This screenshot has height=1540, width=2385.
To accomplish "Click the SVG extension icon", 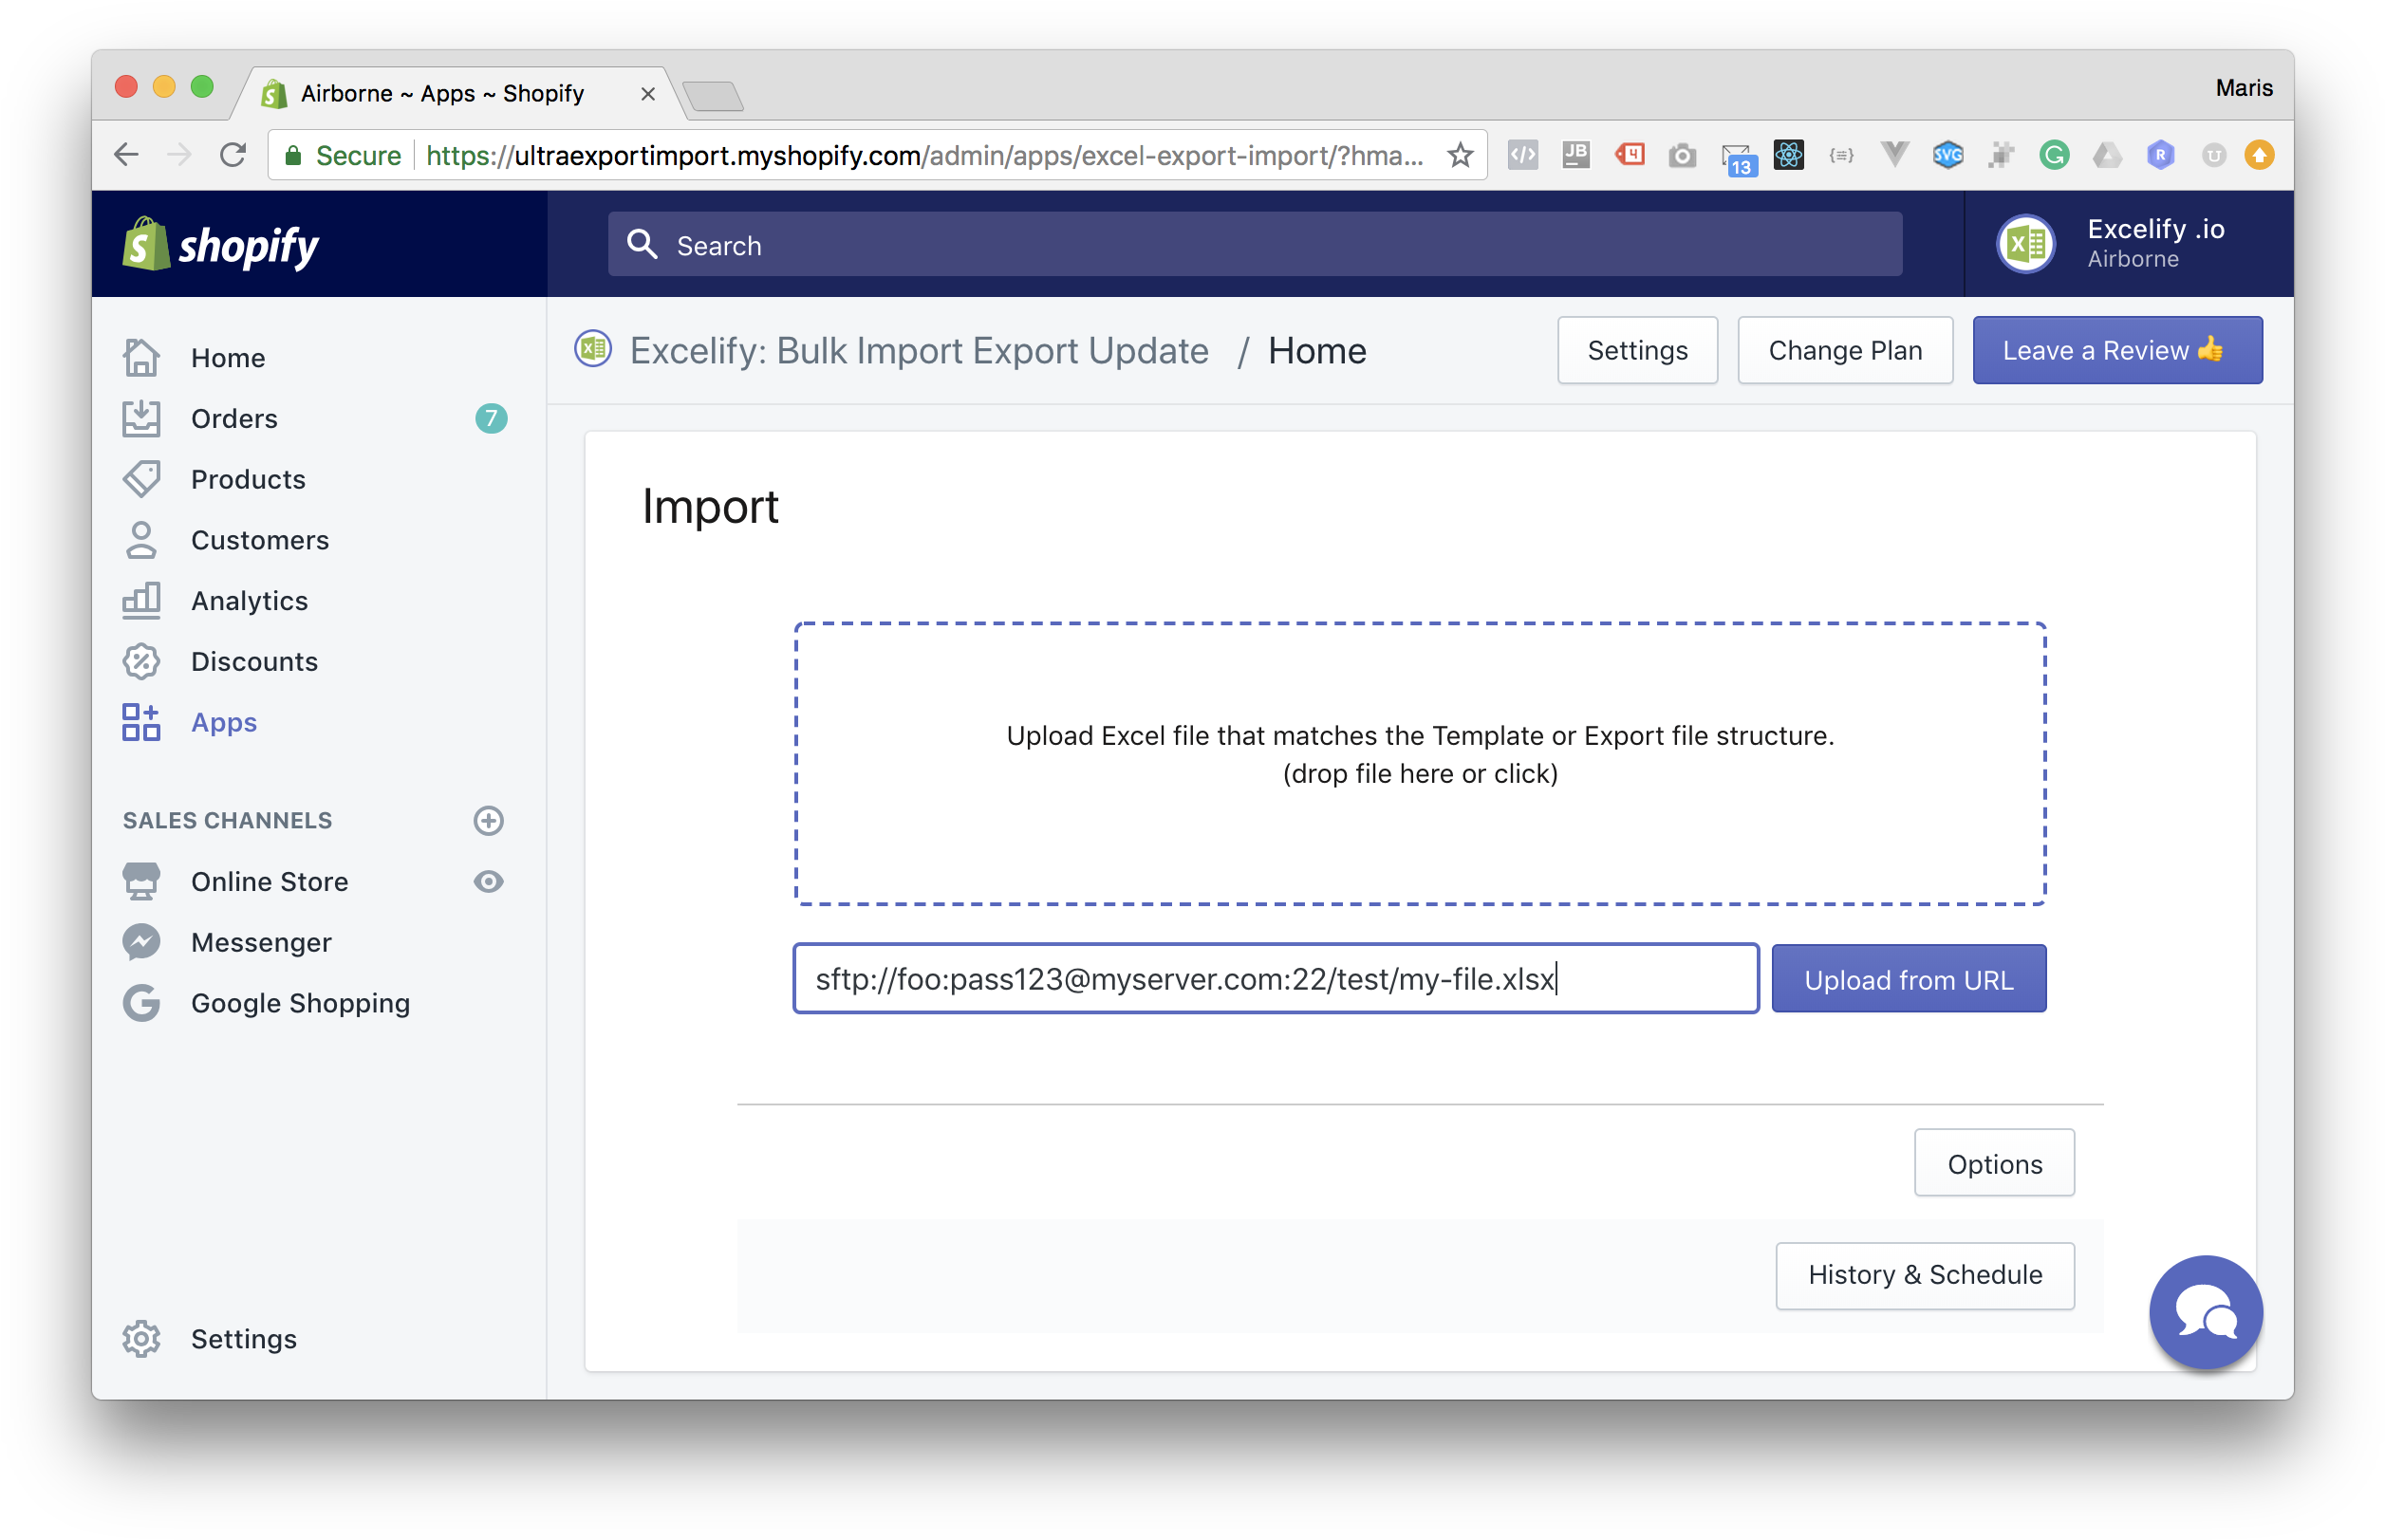I will (x=1947, y=155).
